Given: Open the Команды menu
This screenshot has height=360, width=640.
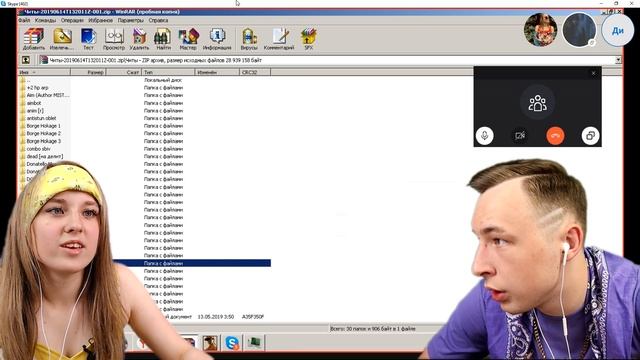Looking at the screenshot, I should click(x=45, y=20).
